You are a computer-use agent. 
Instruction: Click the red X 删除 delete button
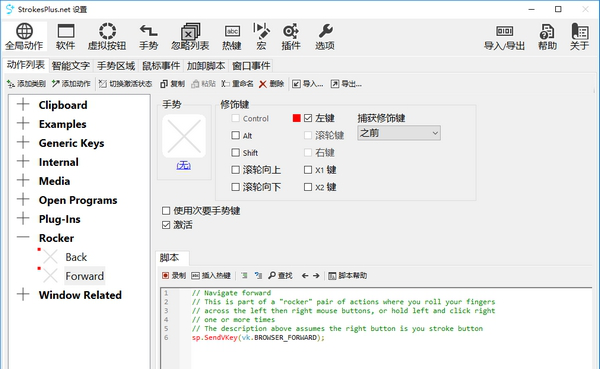pos(271,84)
